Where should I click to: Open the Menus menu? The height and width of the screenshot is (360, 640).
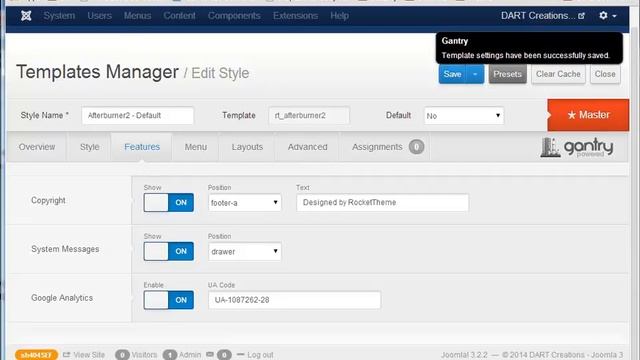(x=137, y=16)
